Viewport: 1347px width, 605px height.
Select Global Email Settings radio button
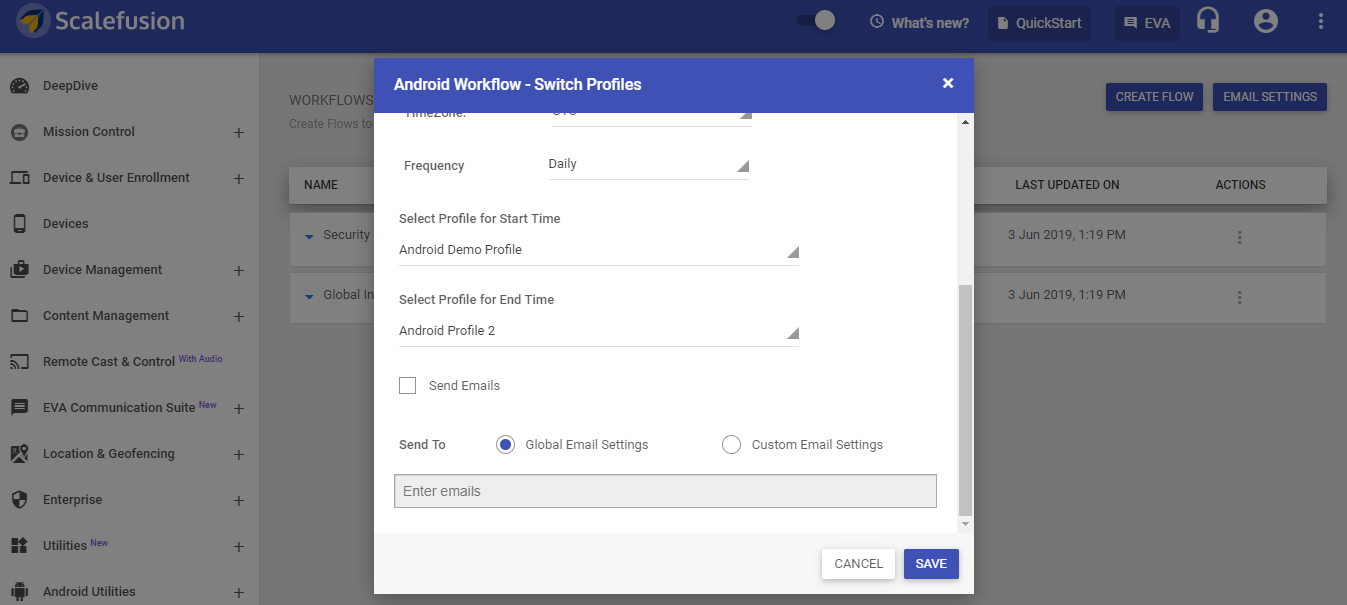(x=505, y=445)
